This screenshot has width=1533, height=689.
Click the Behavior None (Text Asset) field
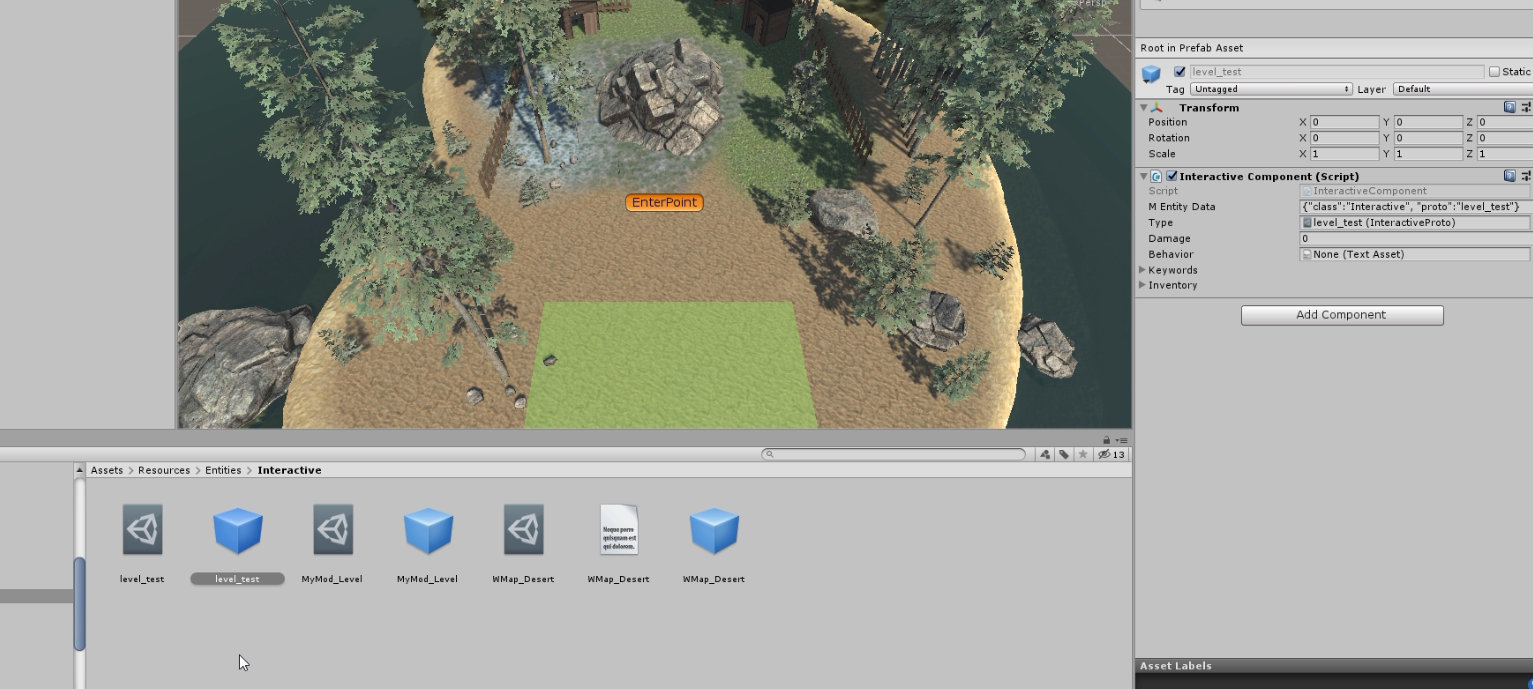(x=1415, y=255)
